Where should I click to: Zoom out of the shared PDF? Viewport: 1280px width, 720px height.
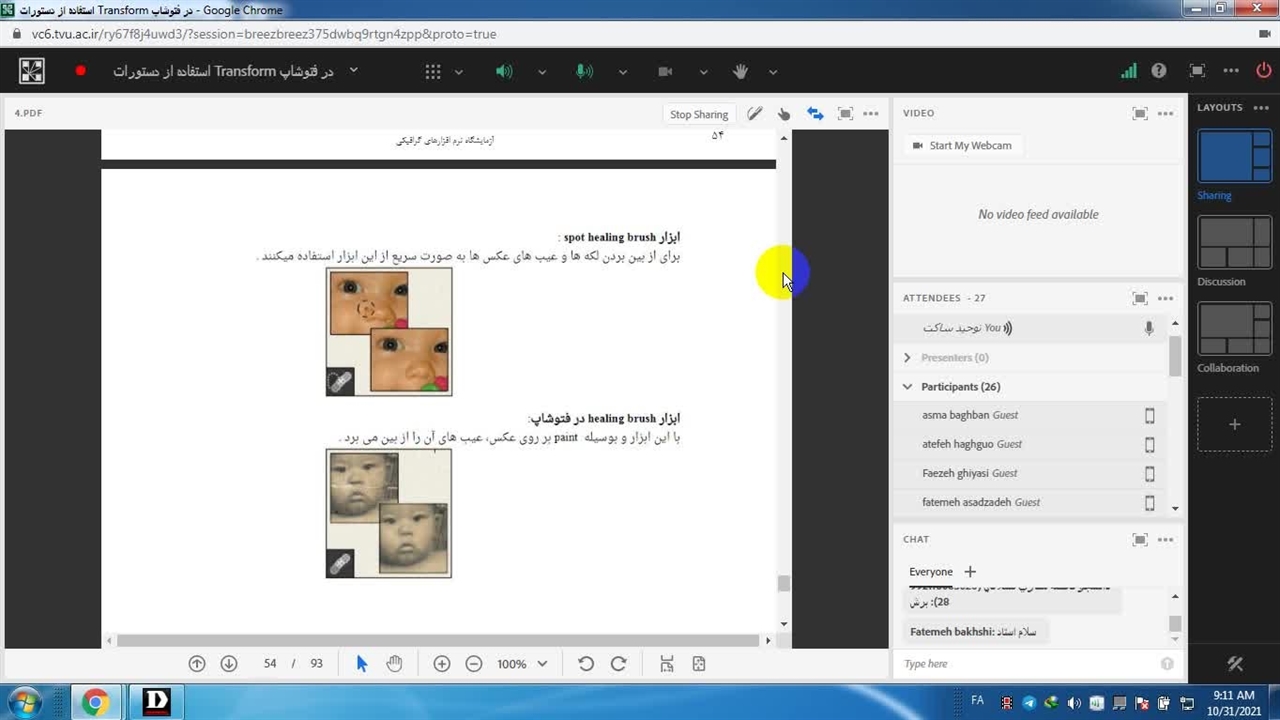(474, 664)
